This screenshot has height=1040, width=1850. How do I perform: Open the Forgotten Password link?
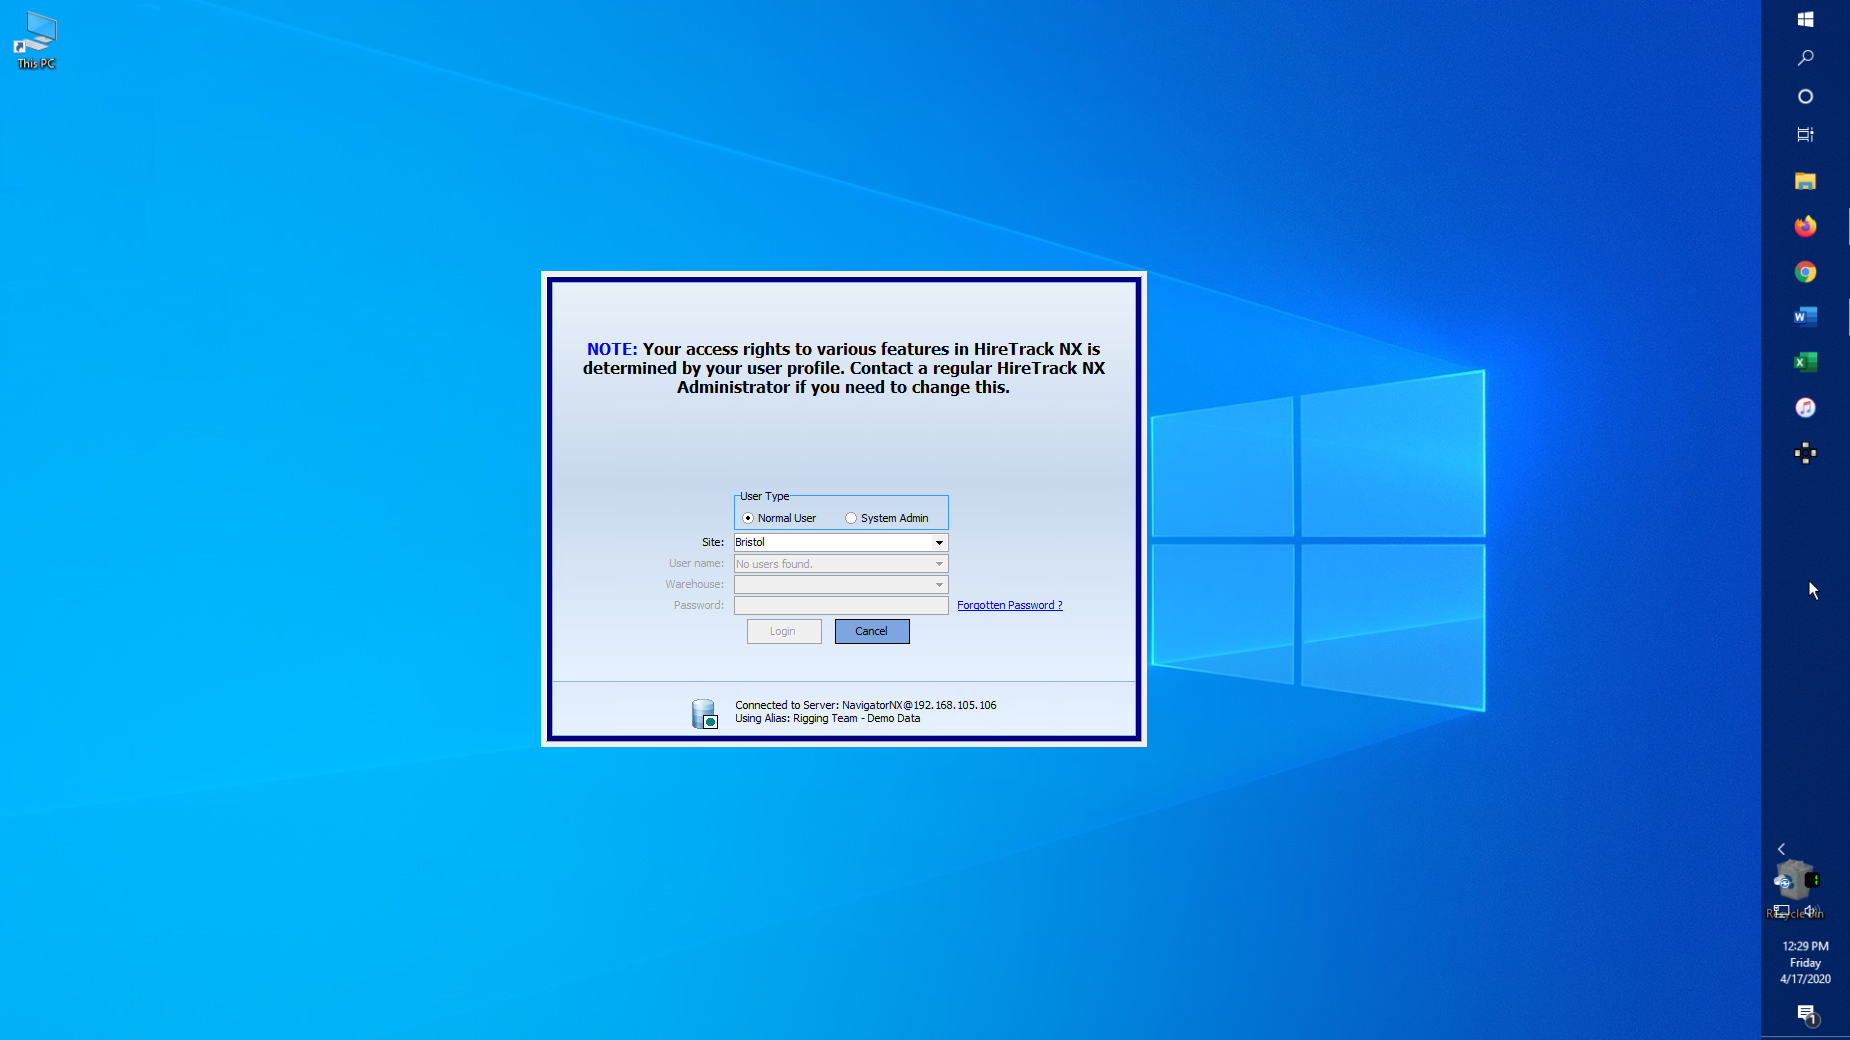tap(1010, 605)
